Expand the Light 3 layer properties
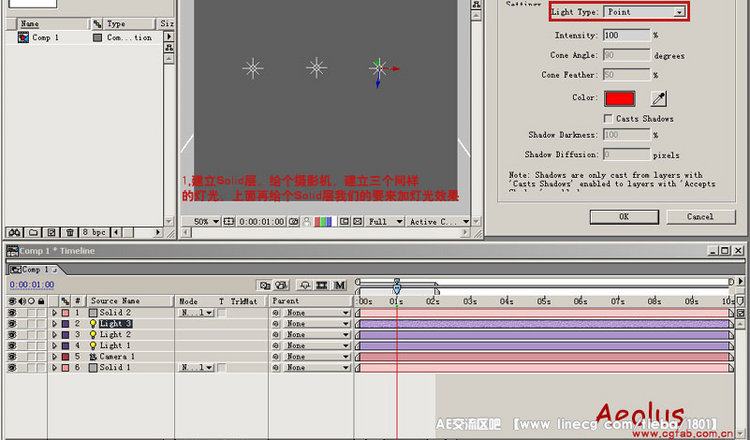This screenshot has height=440, width=750. pyautogui.click(x=54, y=324)
